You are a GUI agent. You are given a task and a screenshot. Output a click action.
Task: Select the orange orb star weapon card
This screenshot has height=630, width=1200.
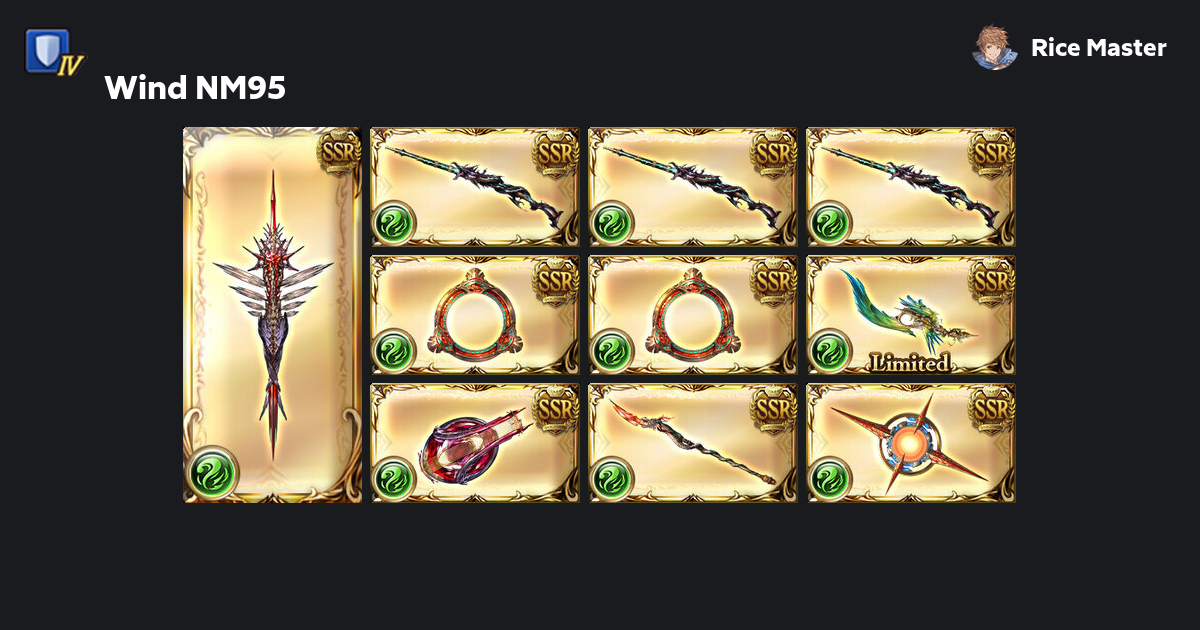911,443
